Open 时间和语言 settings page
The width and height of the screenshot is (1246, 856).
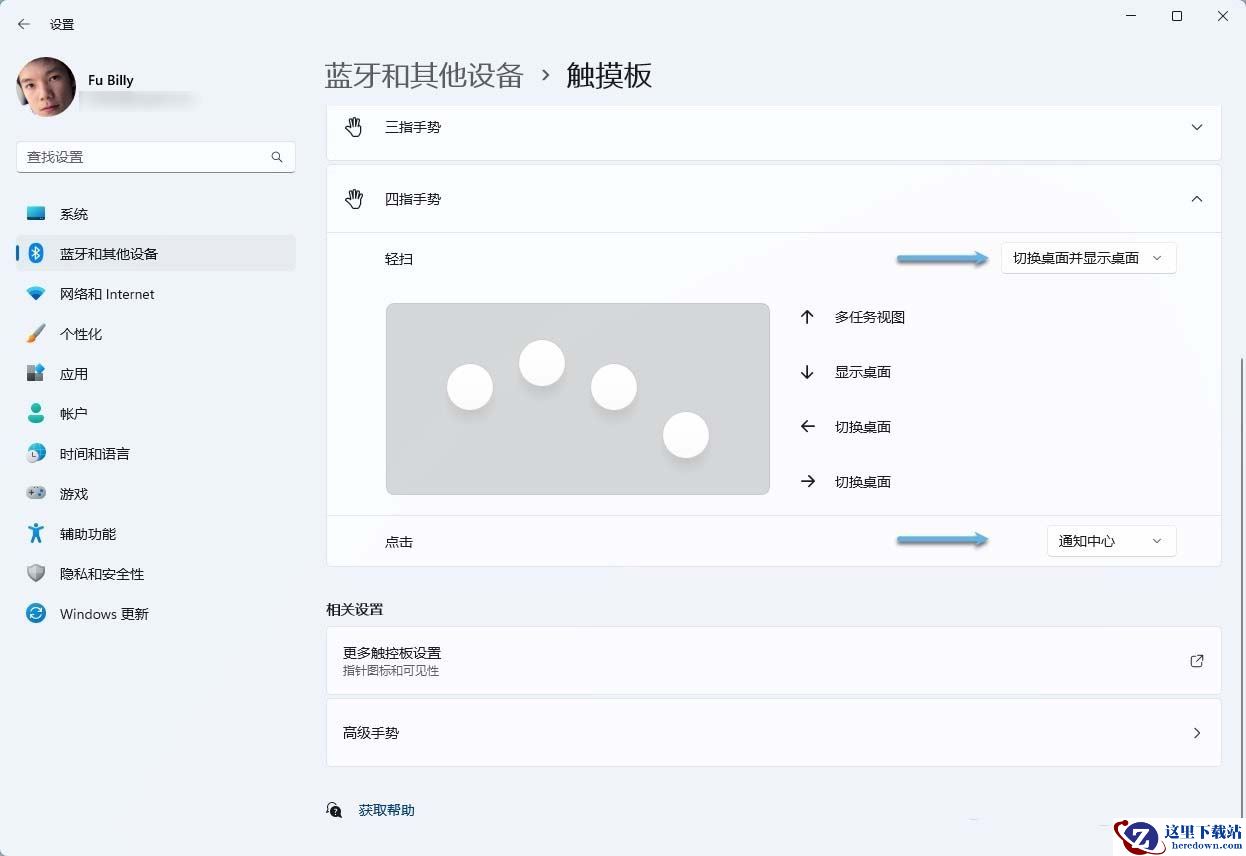156,454
